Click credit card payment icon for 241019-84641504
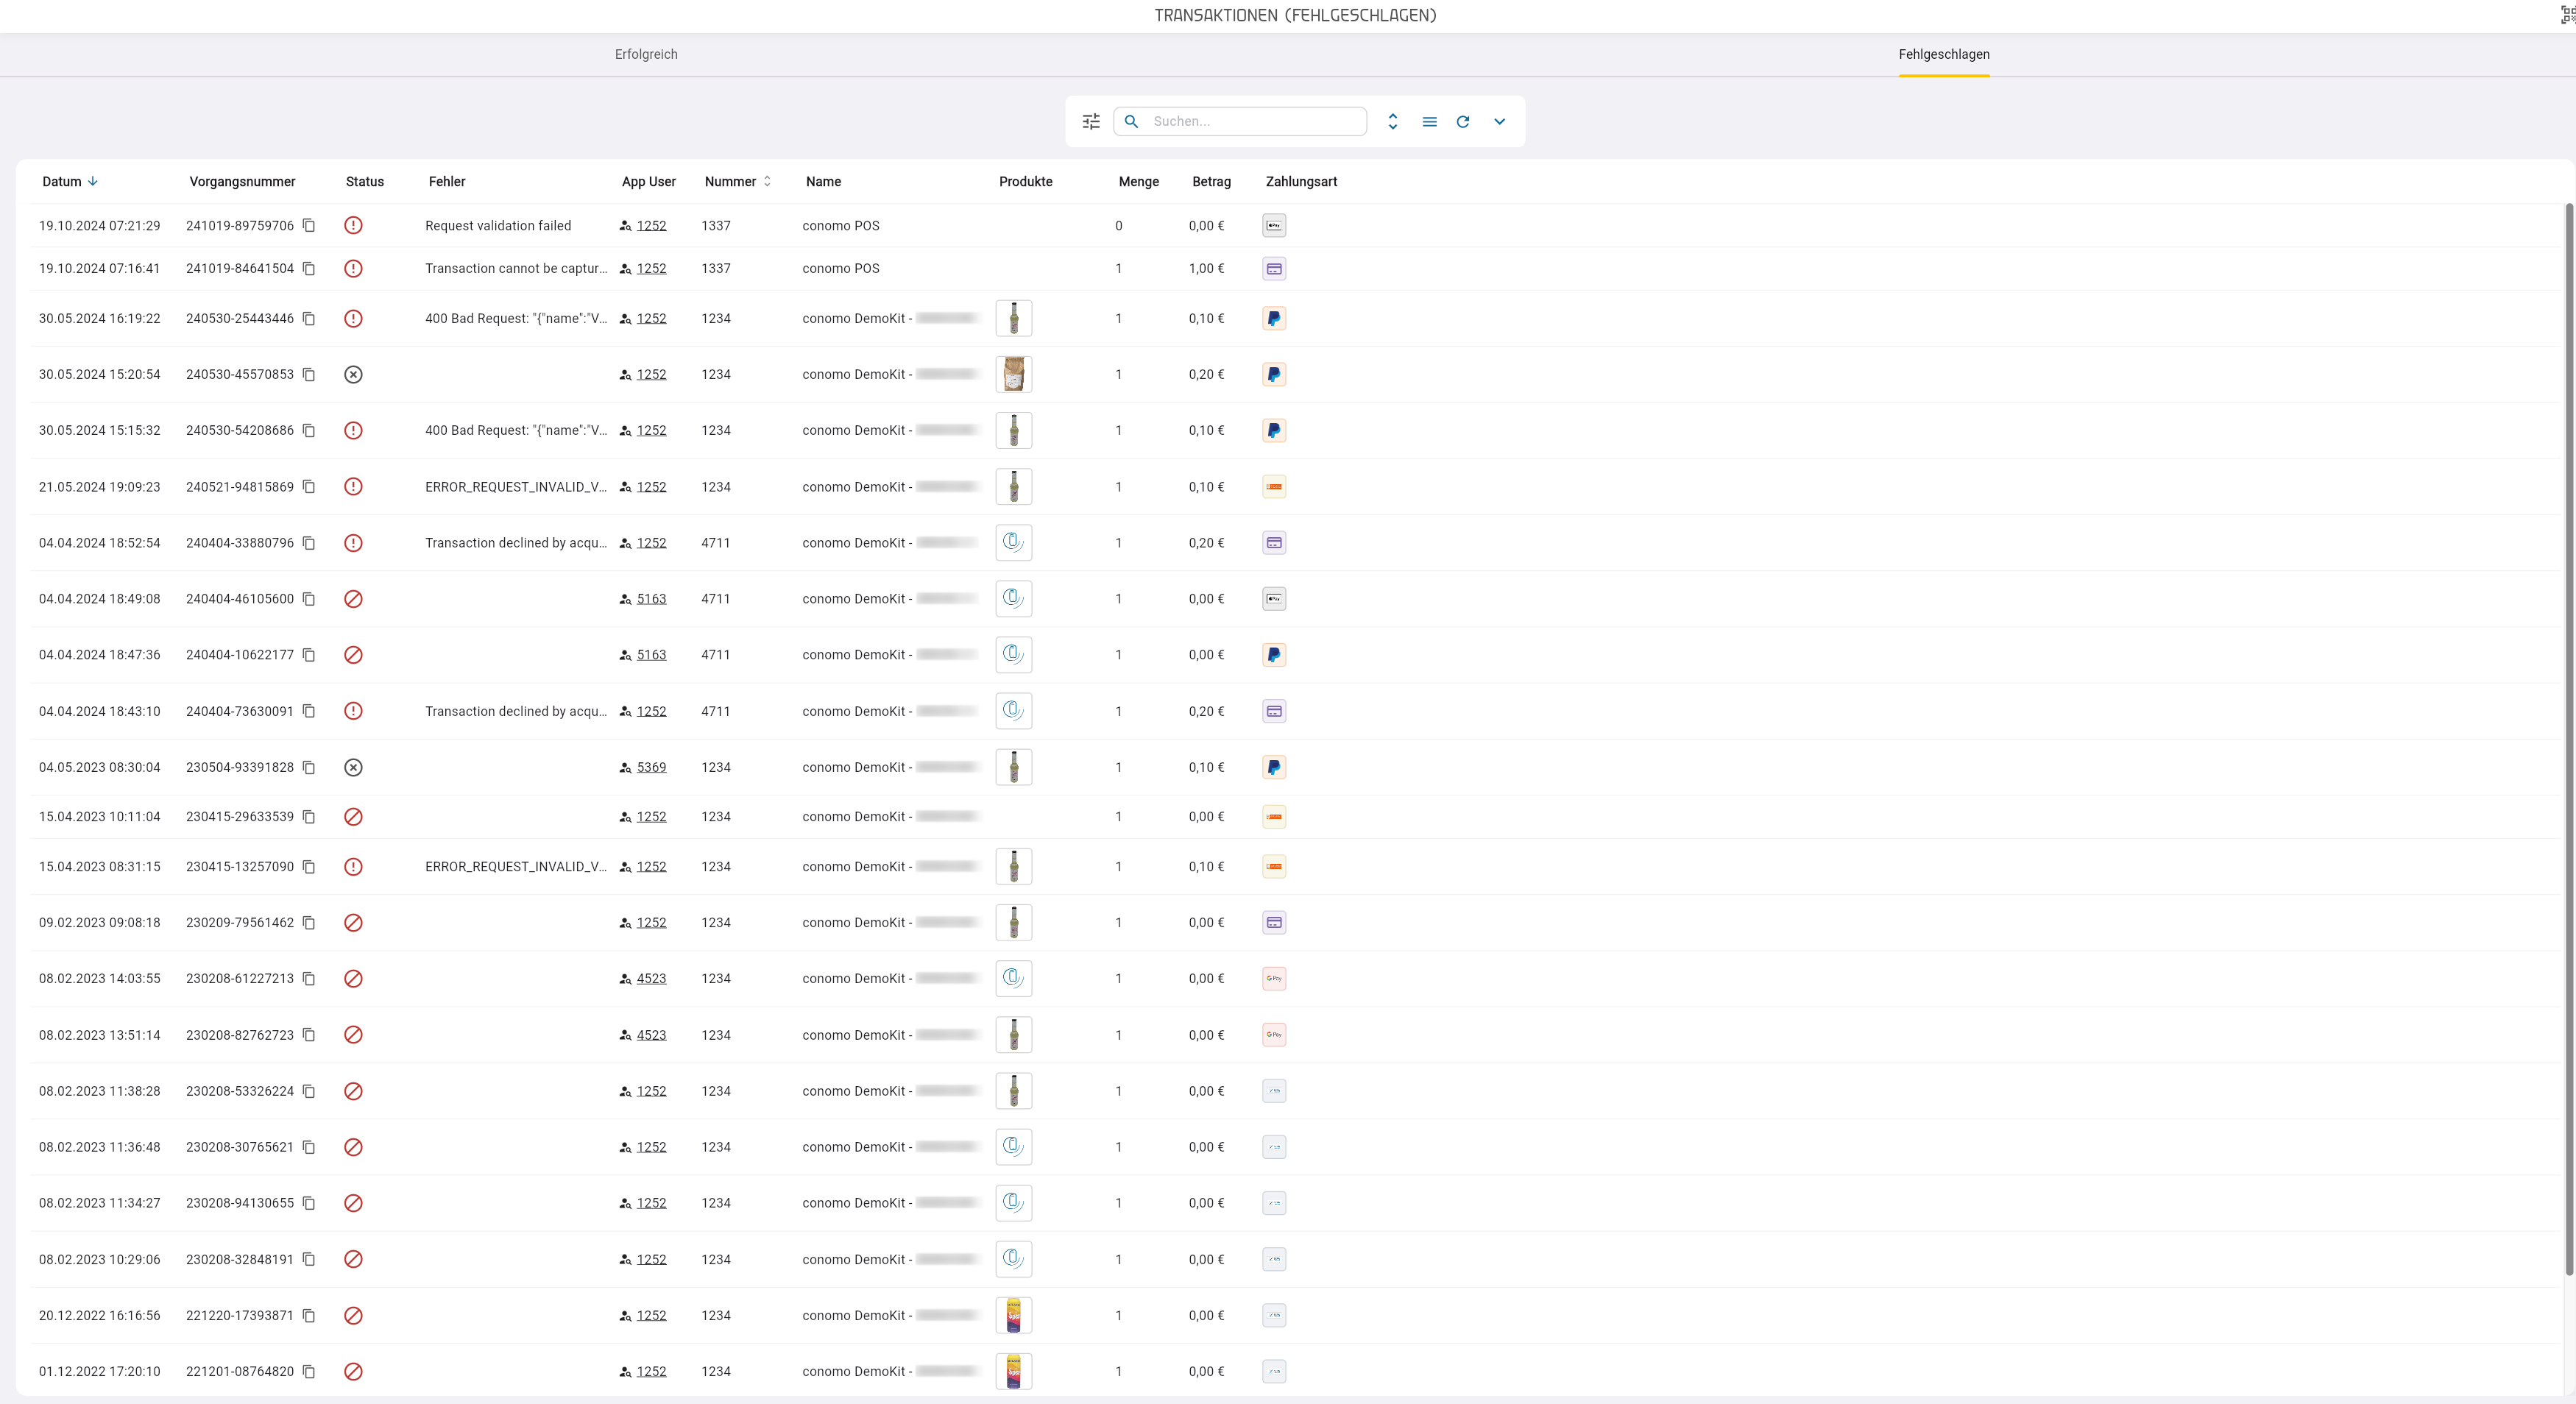 pyautogui.click(x=1274, y=268)
